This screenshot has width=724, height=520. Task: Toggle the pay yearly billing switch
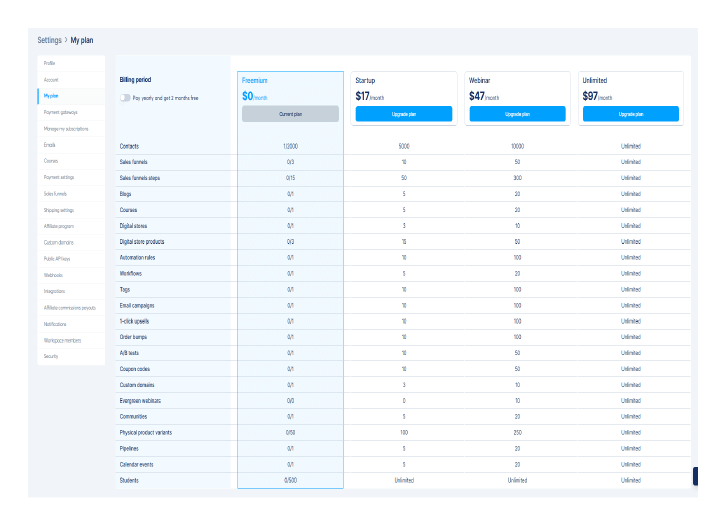[x=125, y=98]
